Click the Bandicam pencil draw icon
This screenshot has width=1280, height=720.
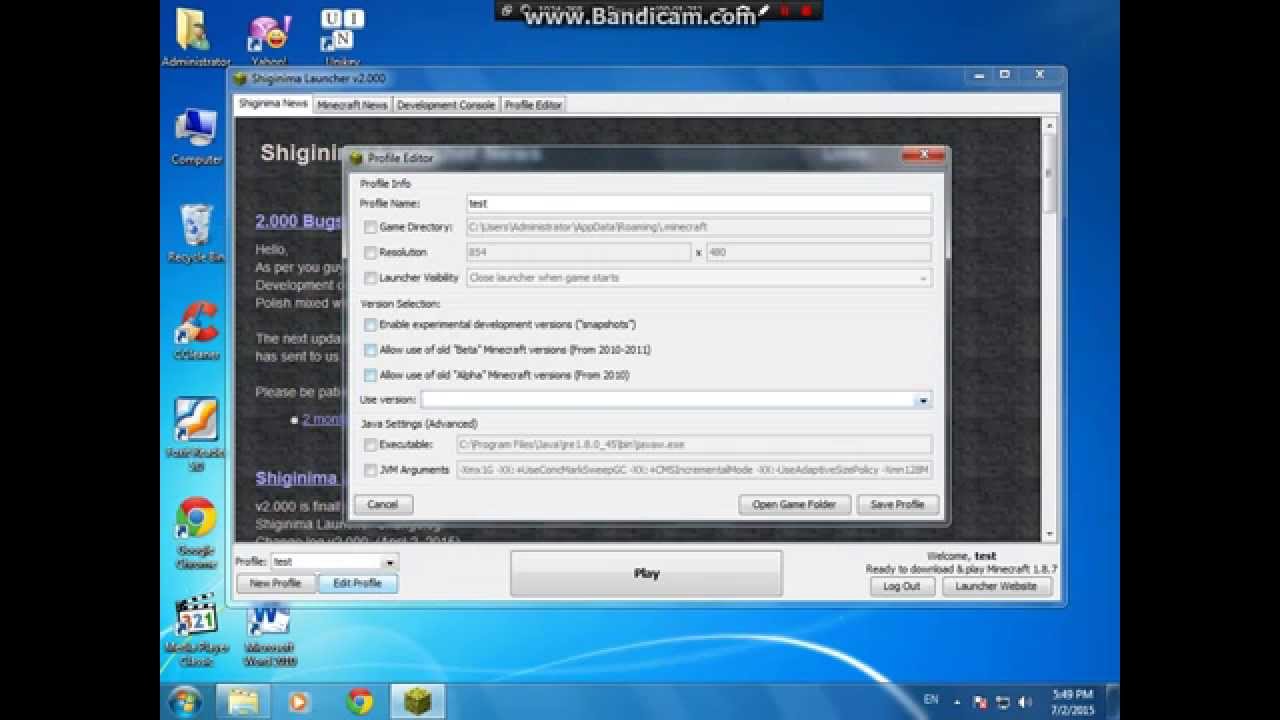click(765, 11)
